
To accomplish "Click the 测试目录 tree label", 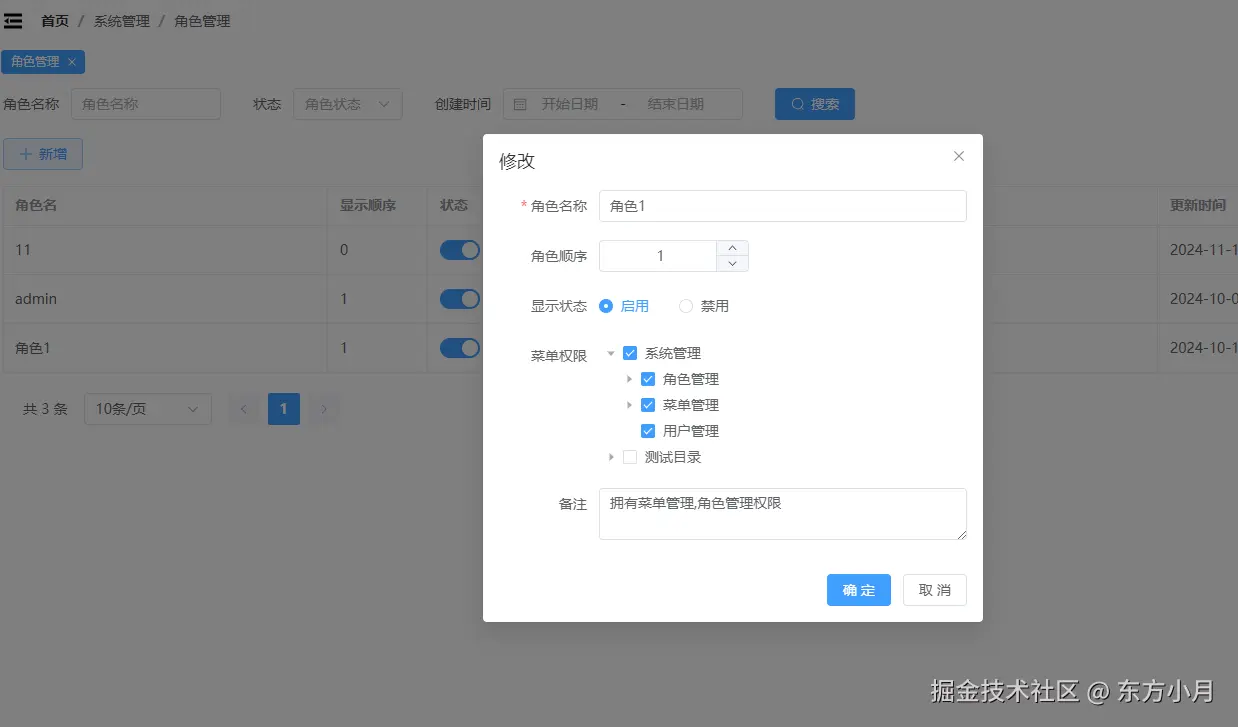I will [673, 457].
